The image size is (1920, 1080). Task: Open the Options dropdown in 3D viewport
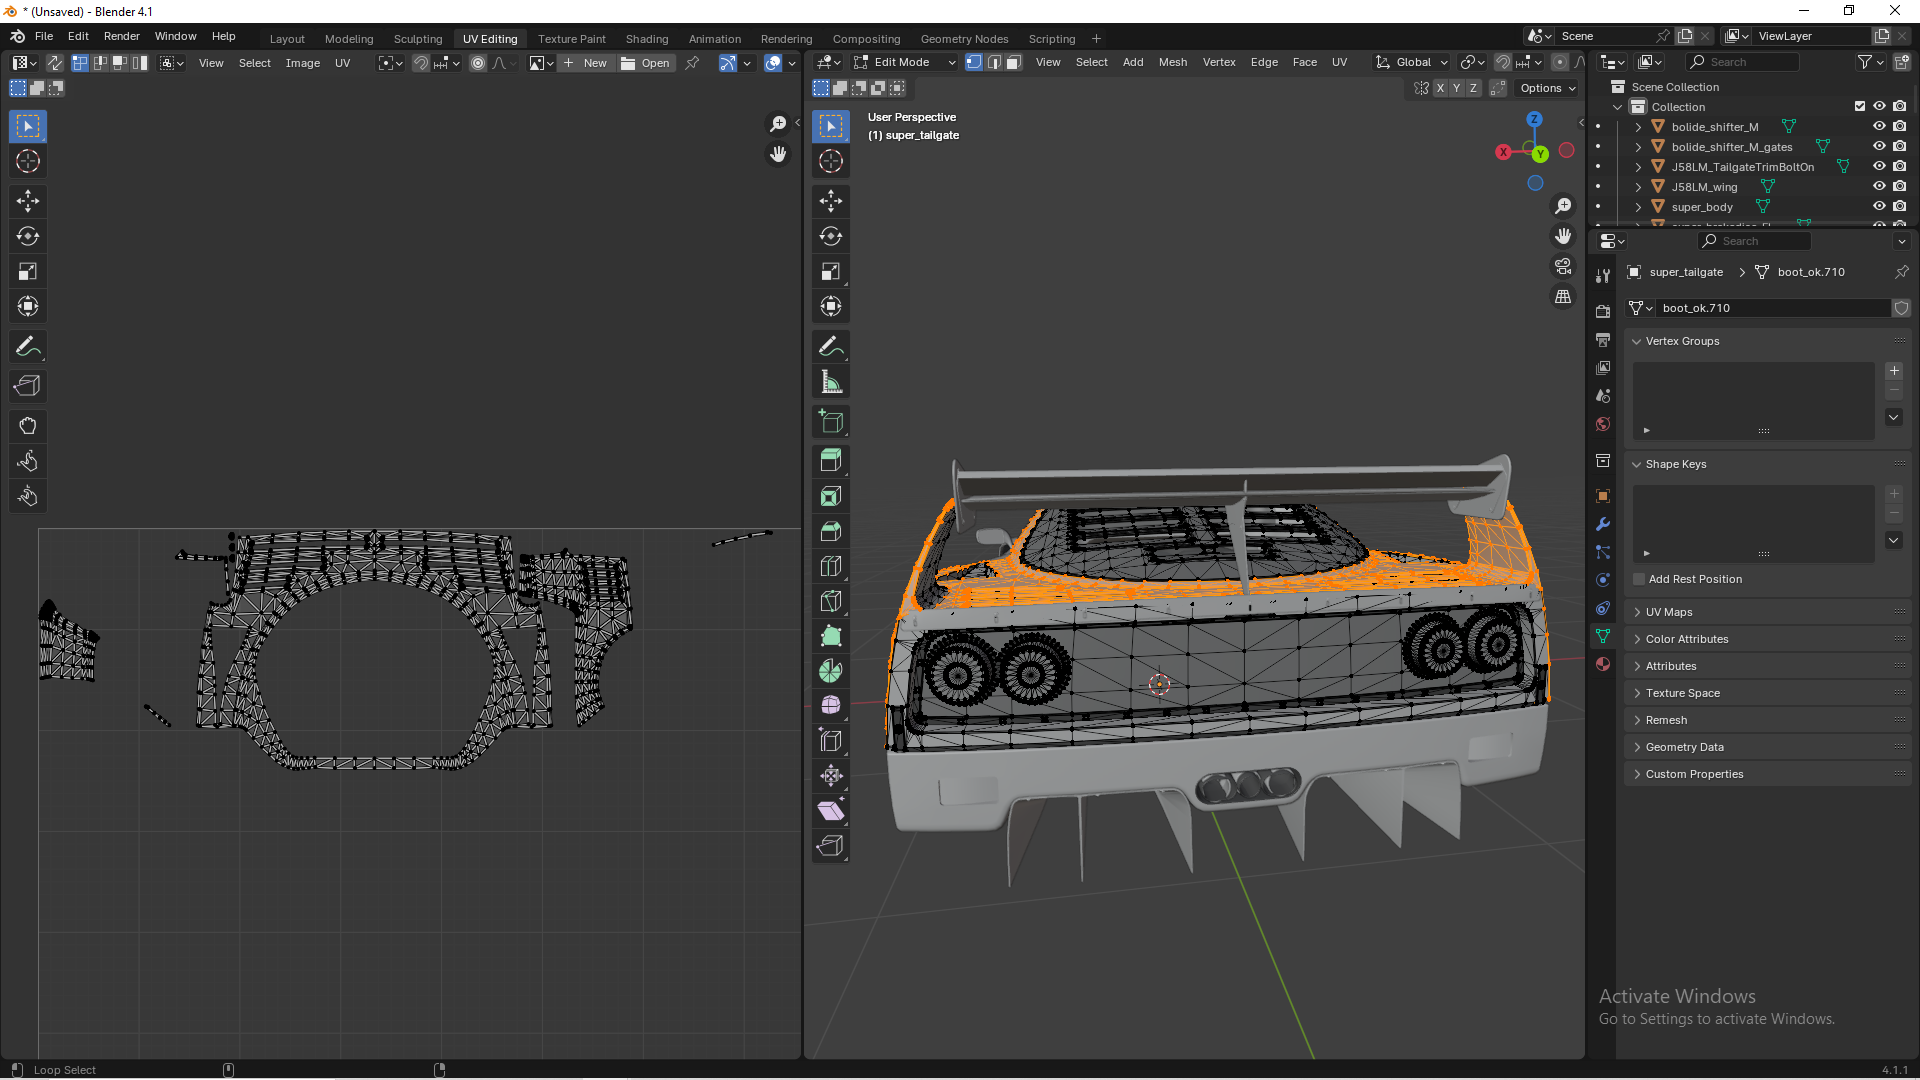coord(1548,88)
